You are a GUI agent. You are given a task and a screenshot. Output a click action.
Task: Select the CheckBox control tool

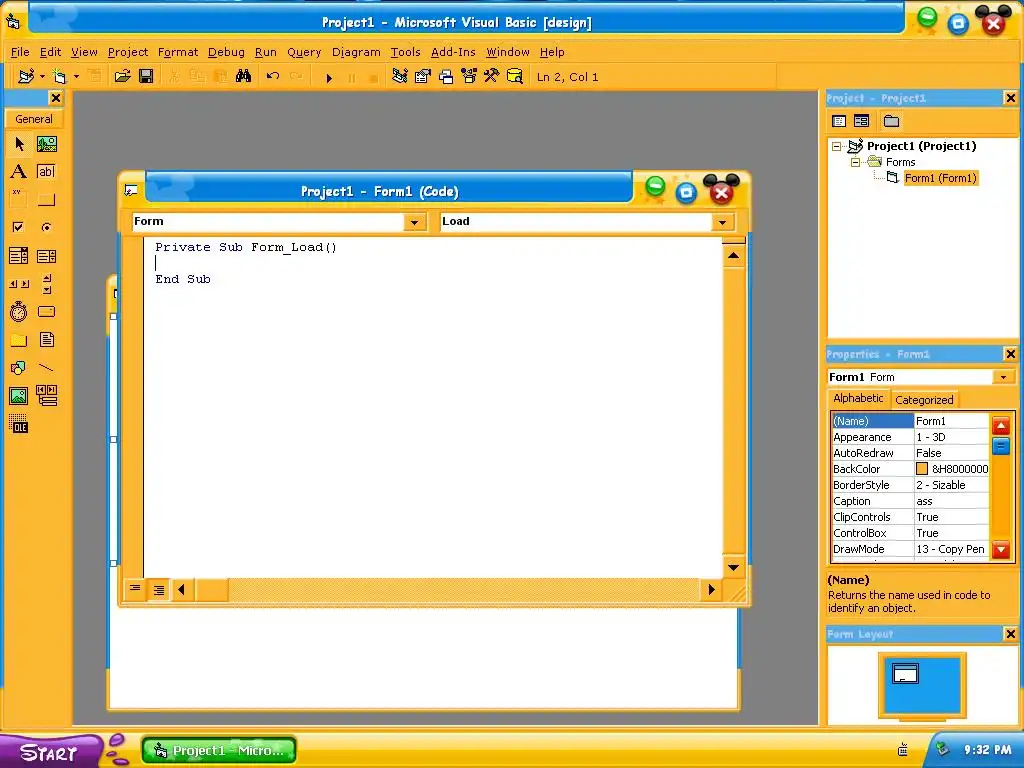coord(19,227)
